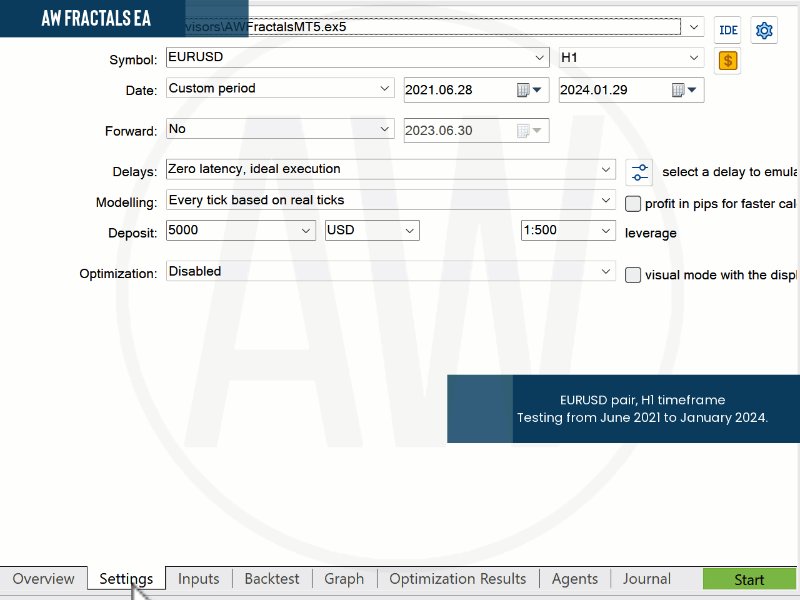Select the Settings tab
Viewport: 800px width, 600px height.
[x=126, y=579]
